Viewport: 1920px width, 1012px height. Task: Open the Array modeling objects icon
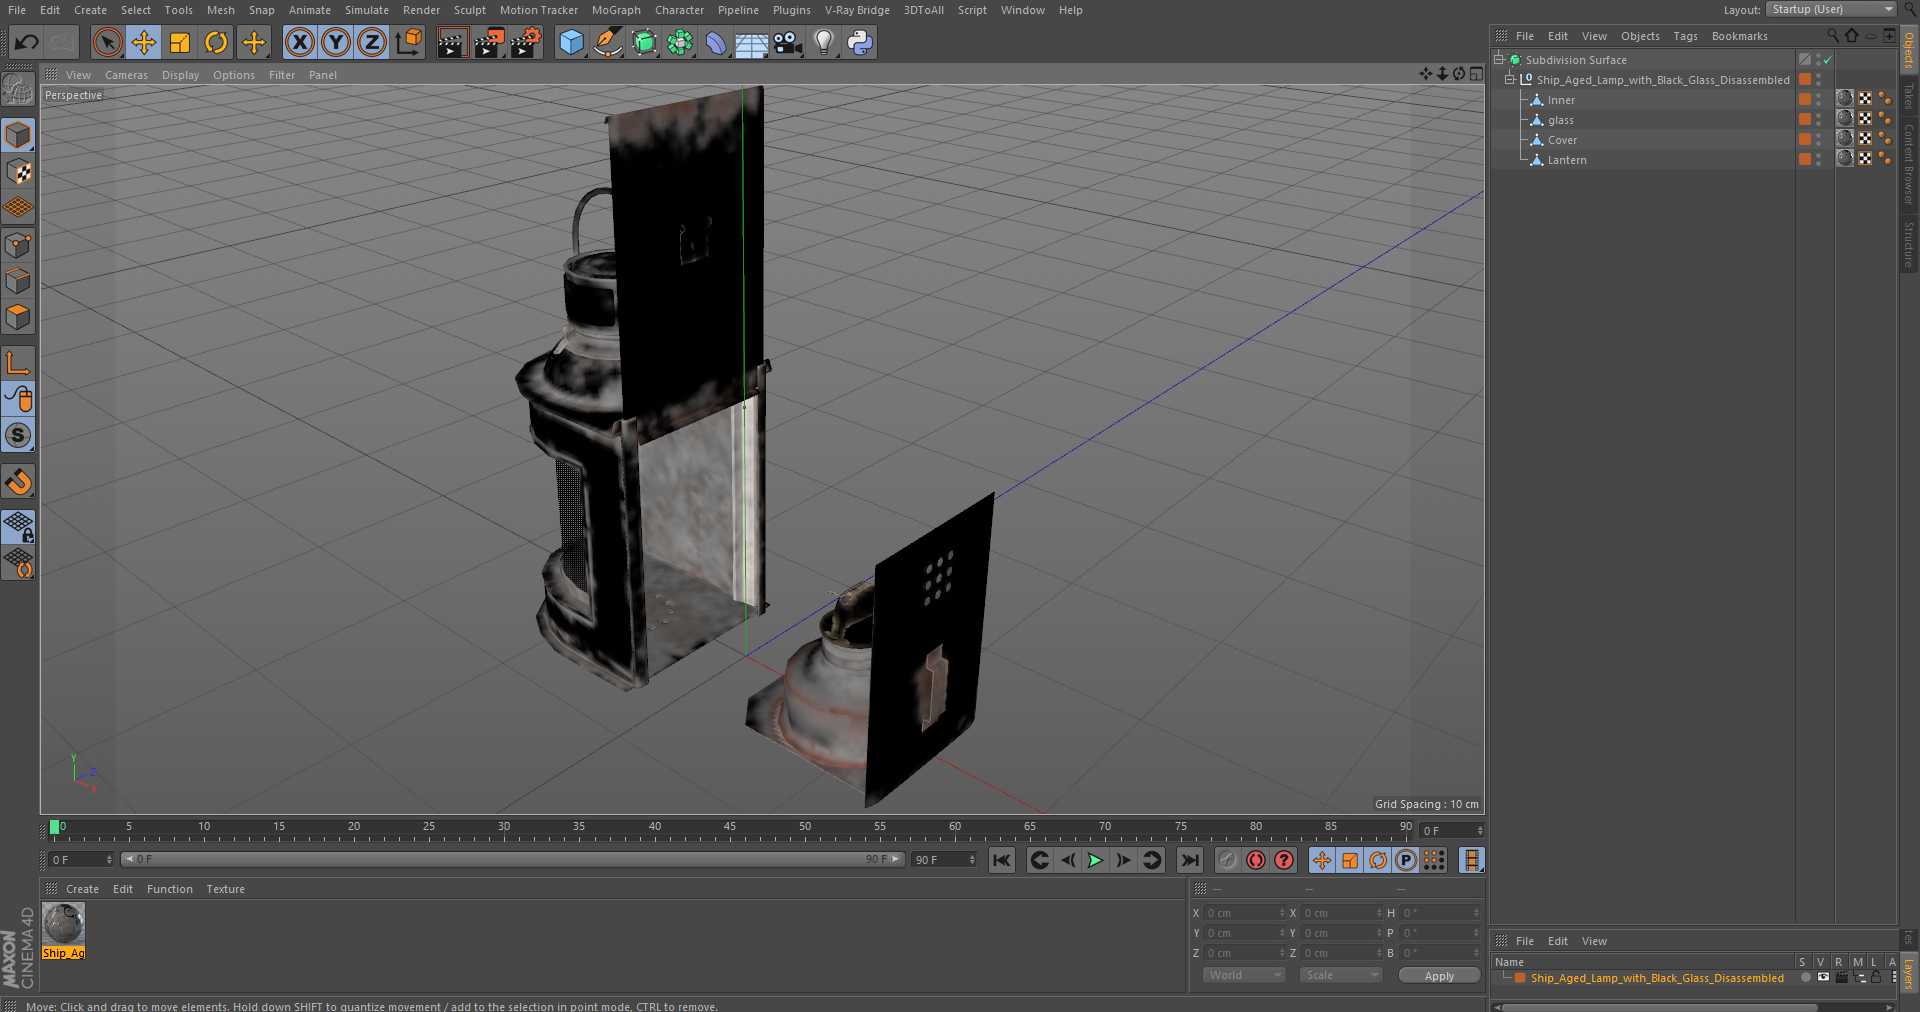680,42
